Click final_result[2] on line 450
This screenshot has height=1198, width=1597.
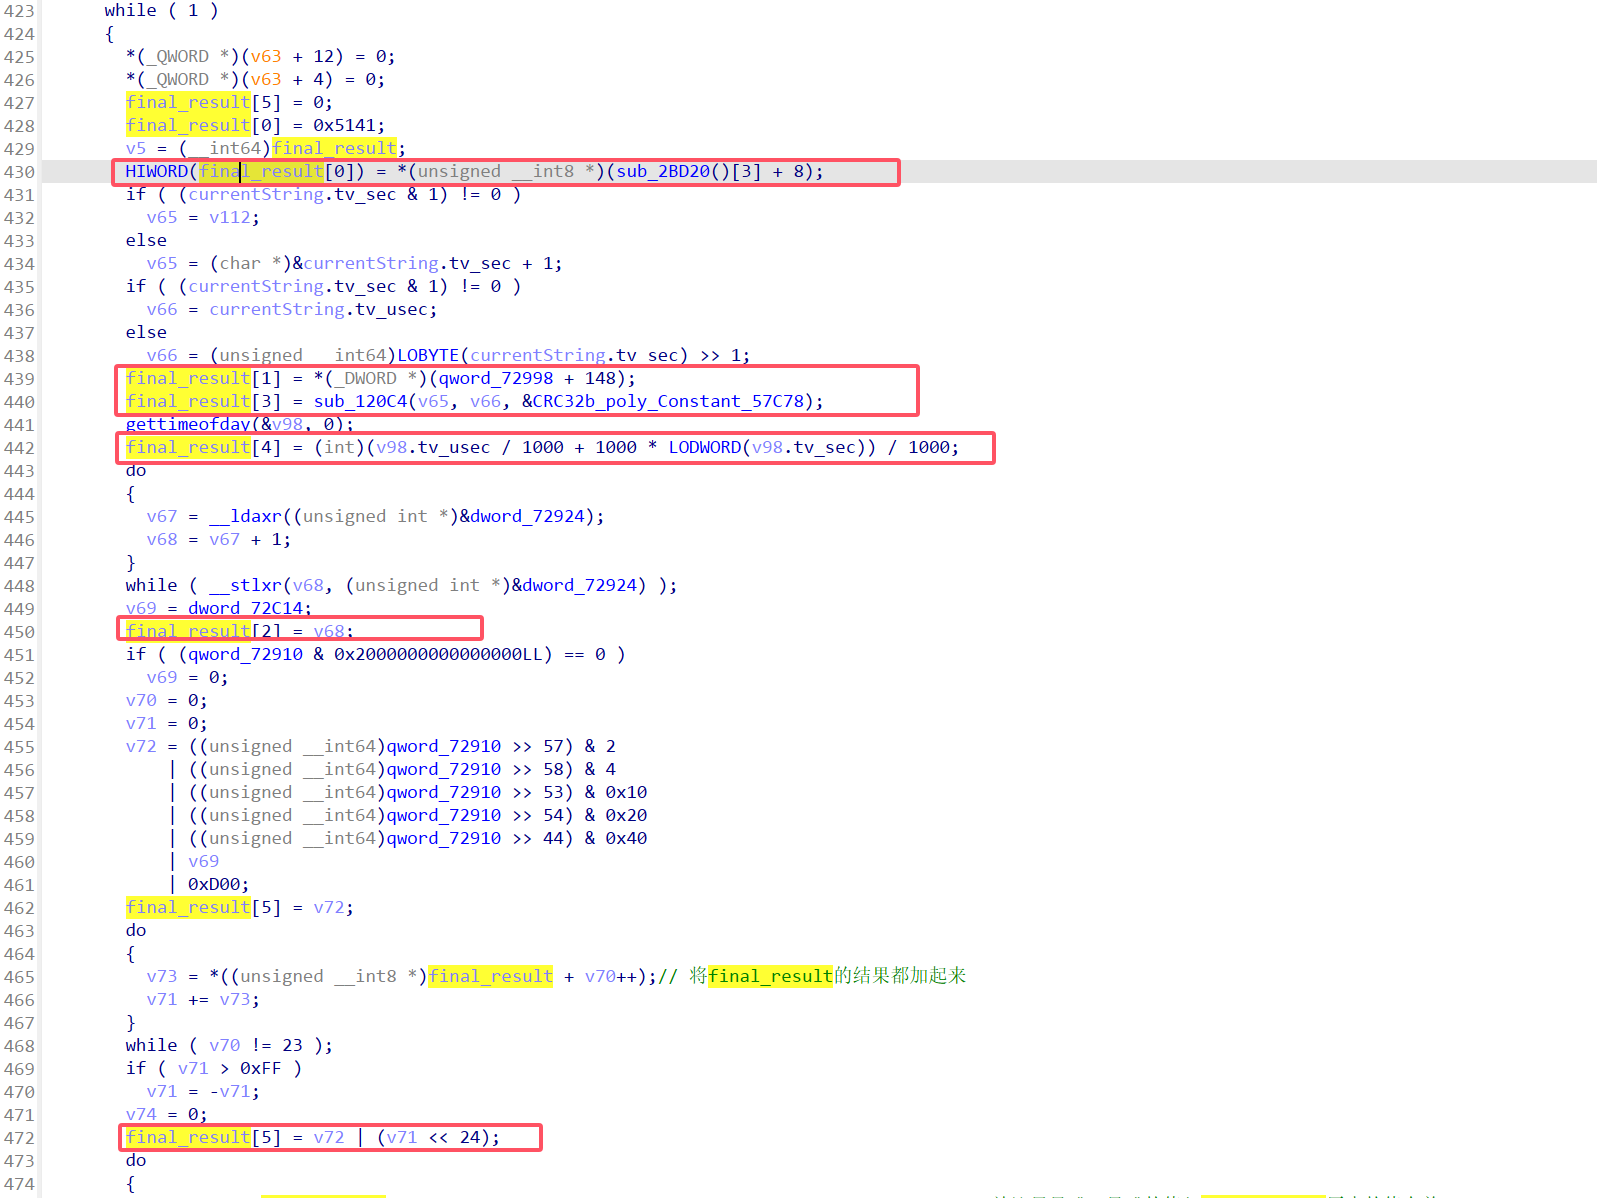(203, 632)
